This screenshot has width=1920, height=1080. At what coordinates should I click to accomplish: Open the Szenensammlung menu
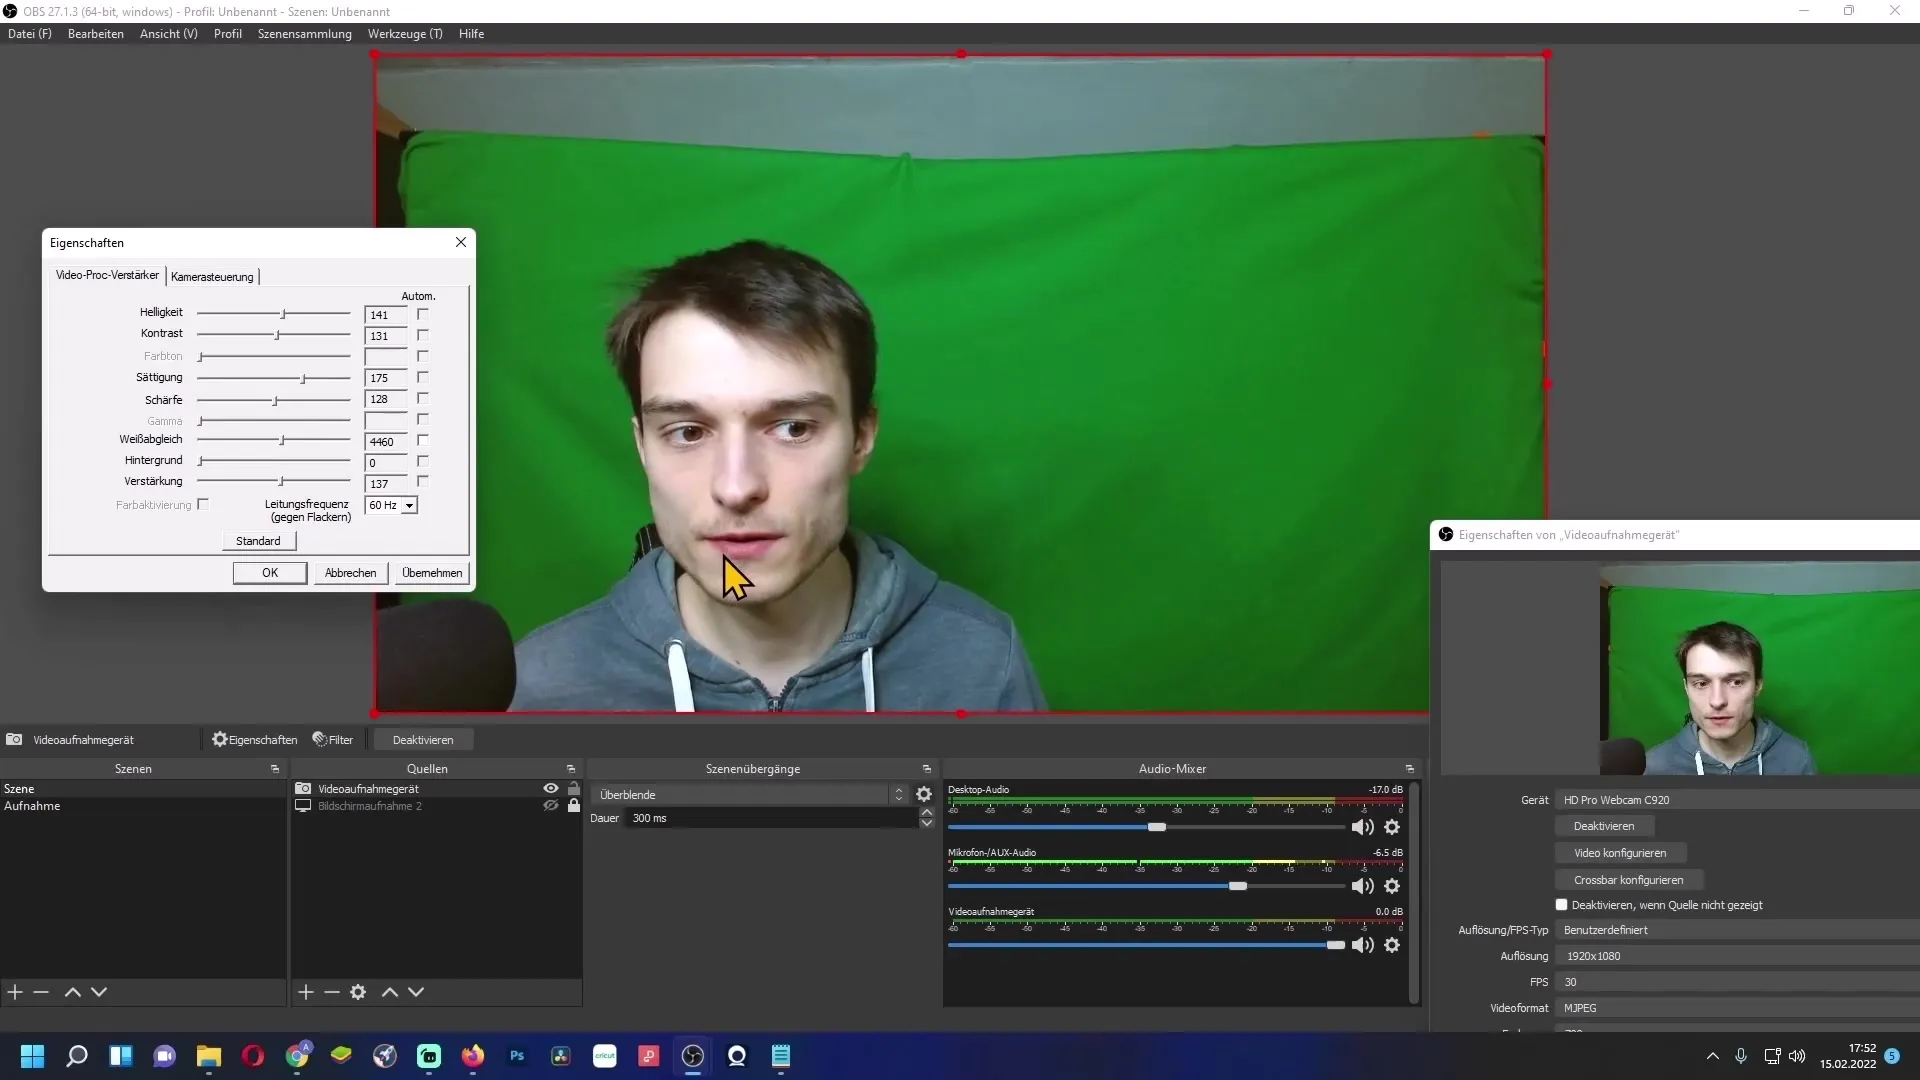tap(304, 34)
